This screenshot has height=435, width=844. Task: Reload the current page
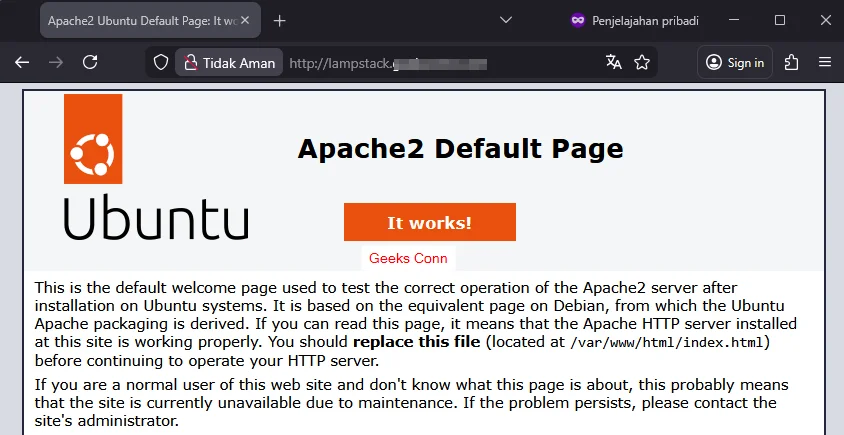point(90,62)
